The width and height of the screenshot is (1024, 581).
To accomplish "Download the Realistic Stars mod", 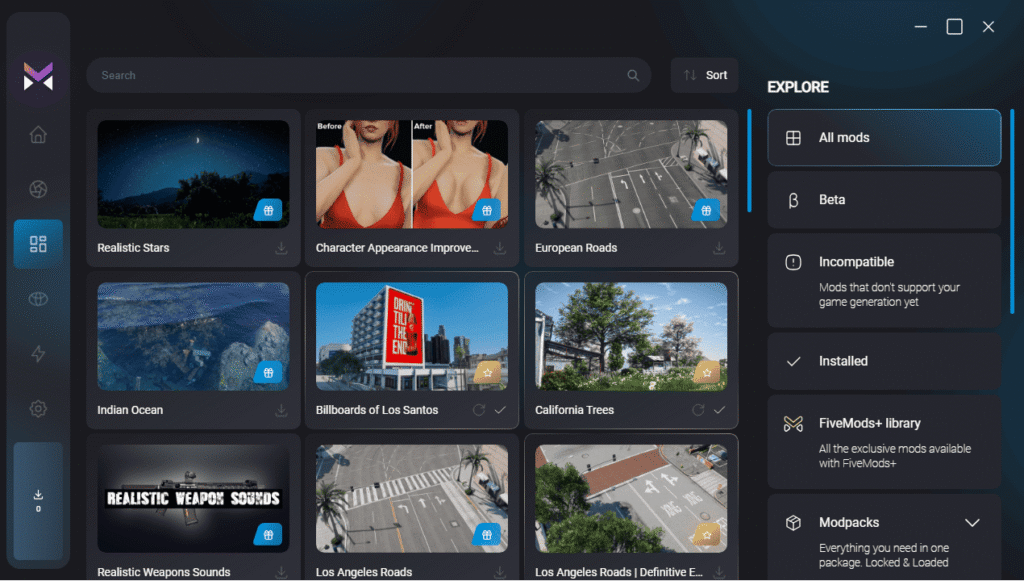I will click(x=281, y=250).
